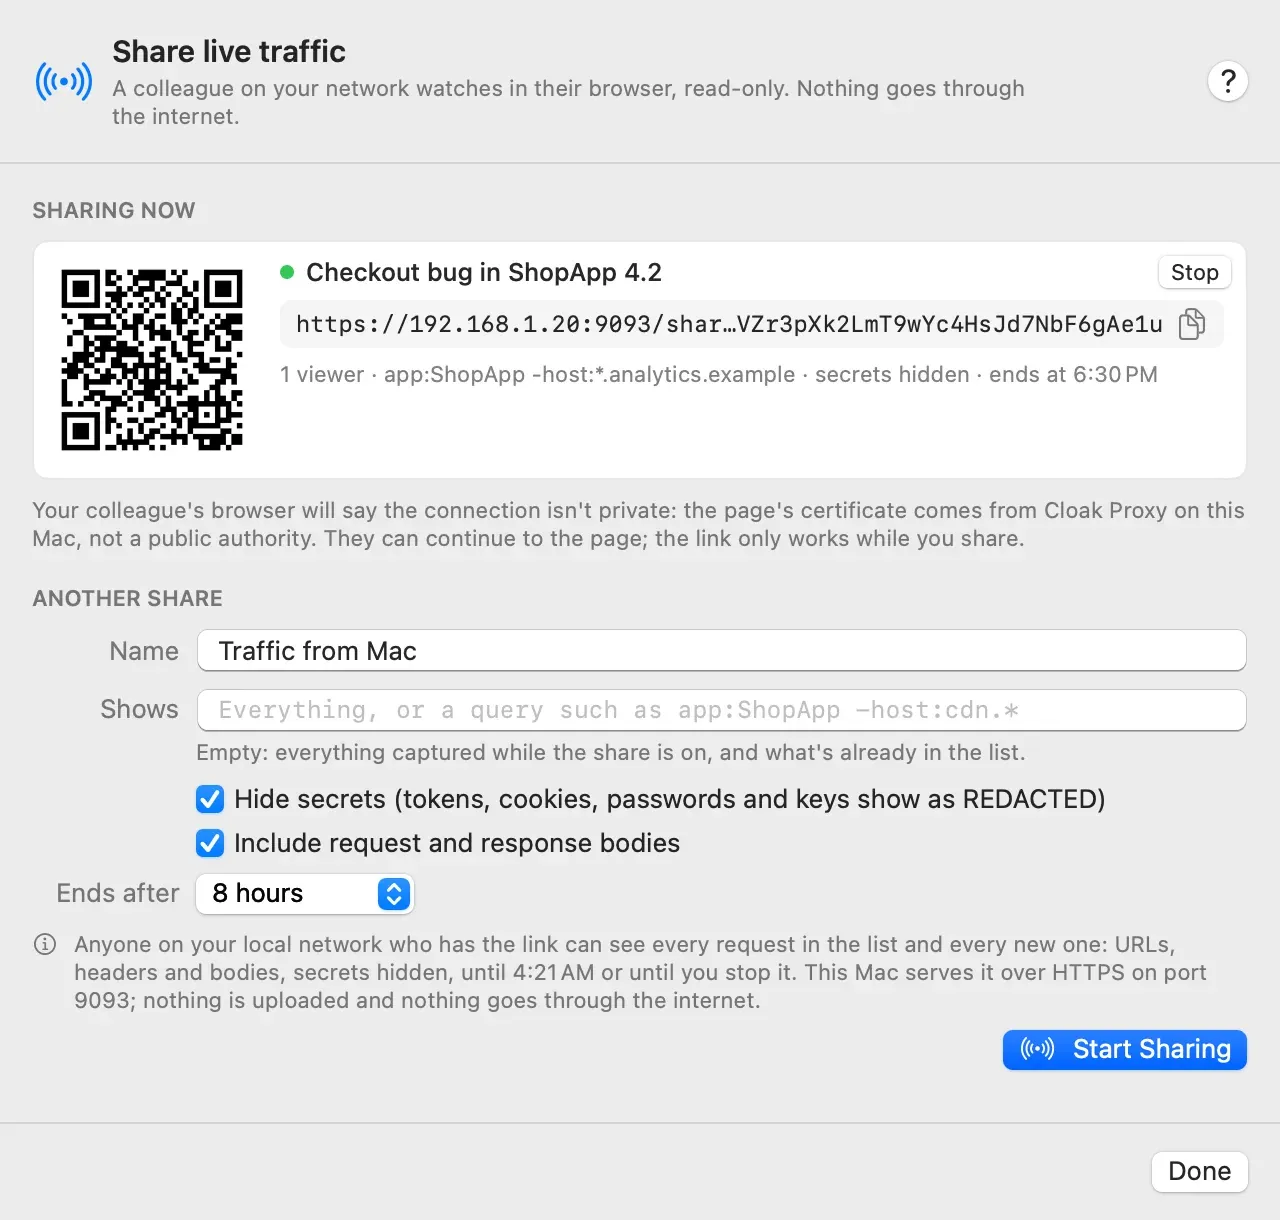1280x1220 pixels.
Task: Click the Shows query filter field
Action: coord(722,710)
